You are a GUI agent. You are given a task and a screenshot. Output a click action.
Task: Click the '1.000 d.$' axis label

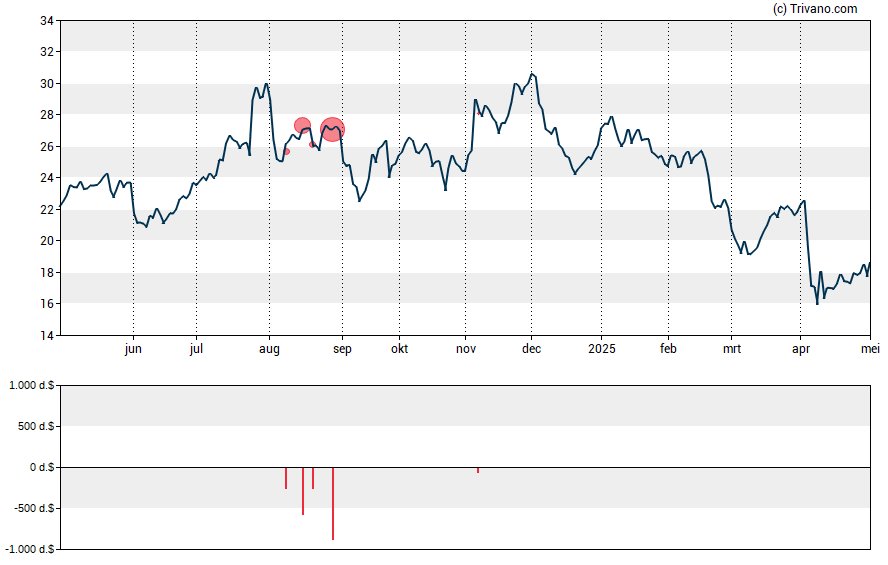coord(32,386)
